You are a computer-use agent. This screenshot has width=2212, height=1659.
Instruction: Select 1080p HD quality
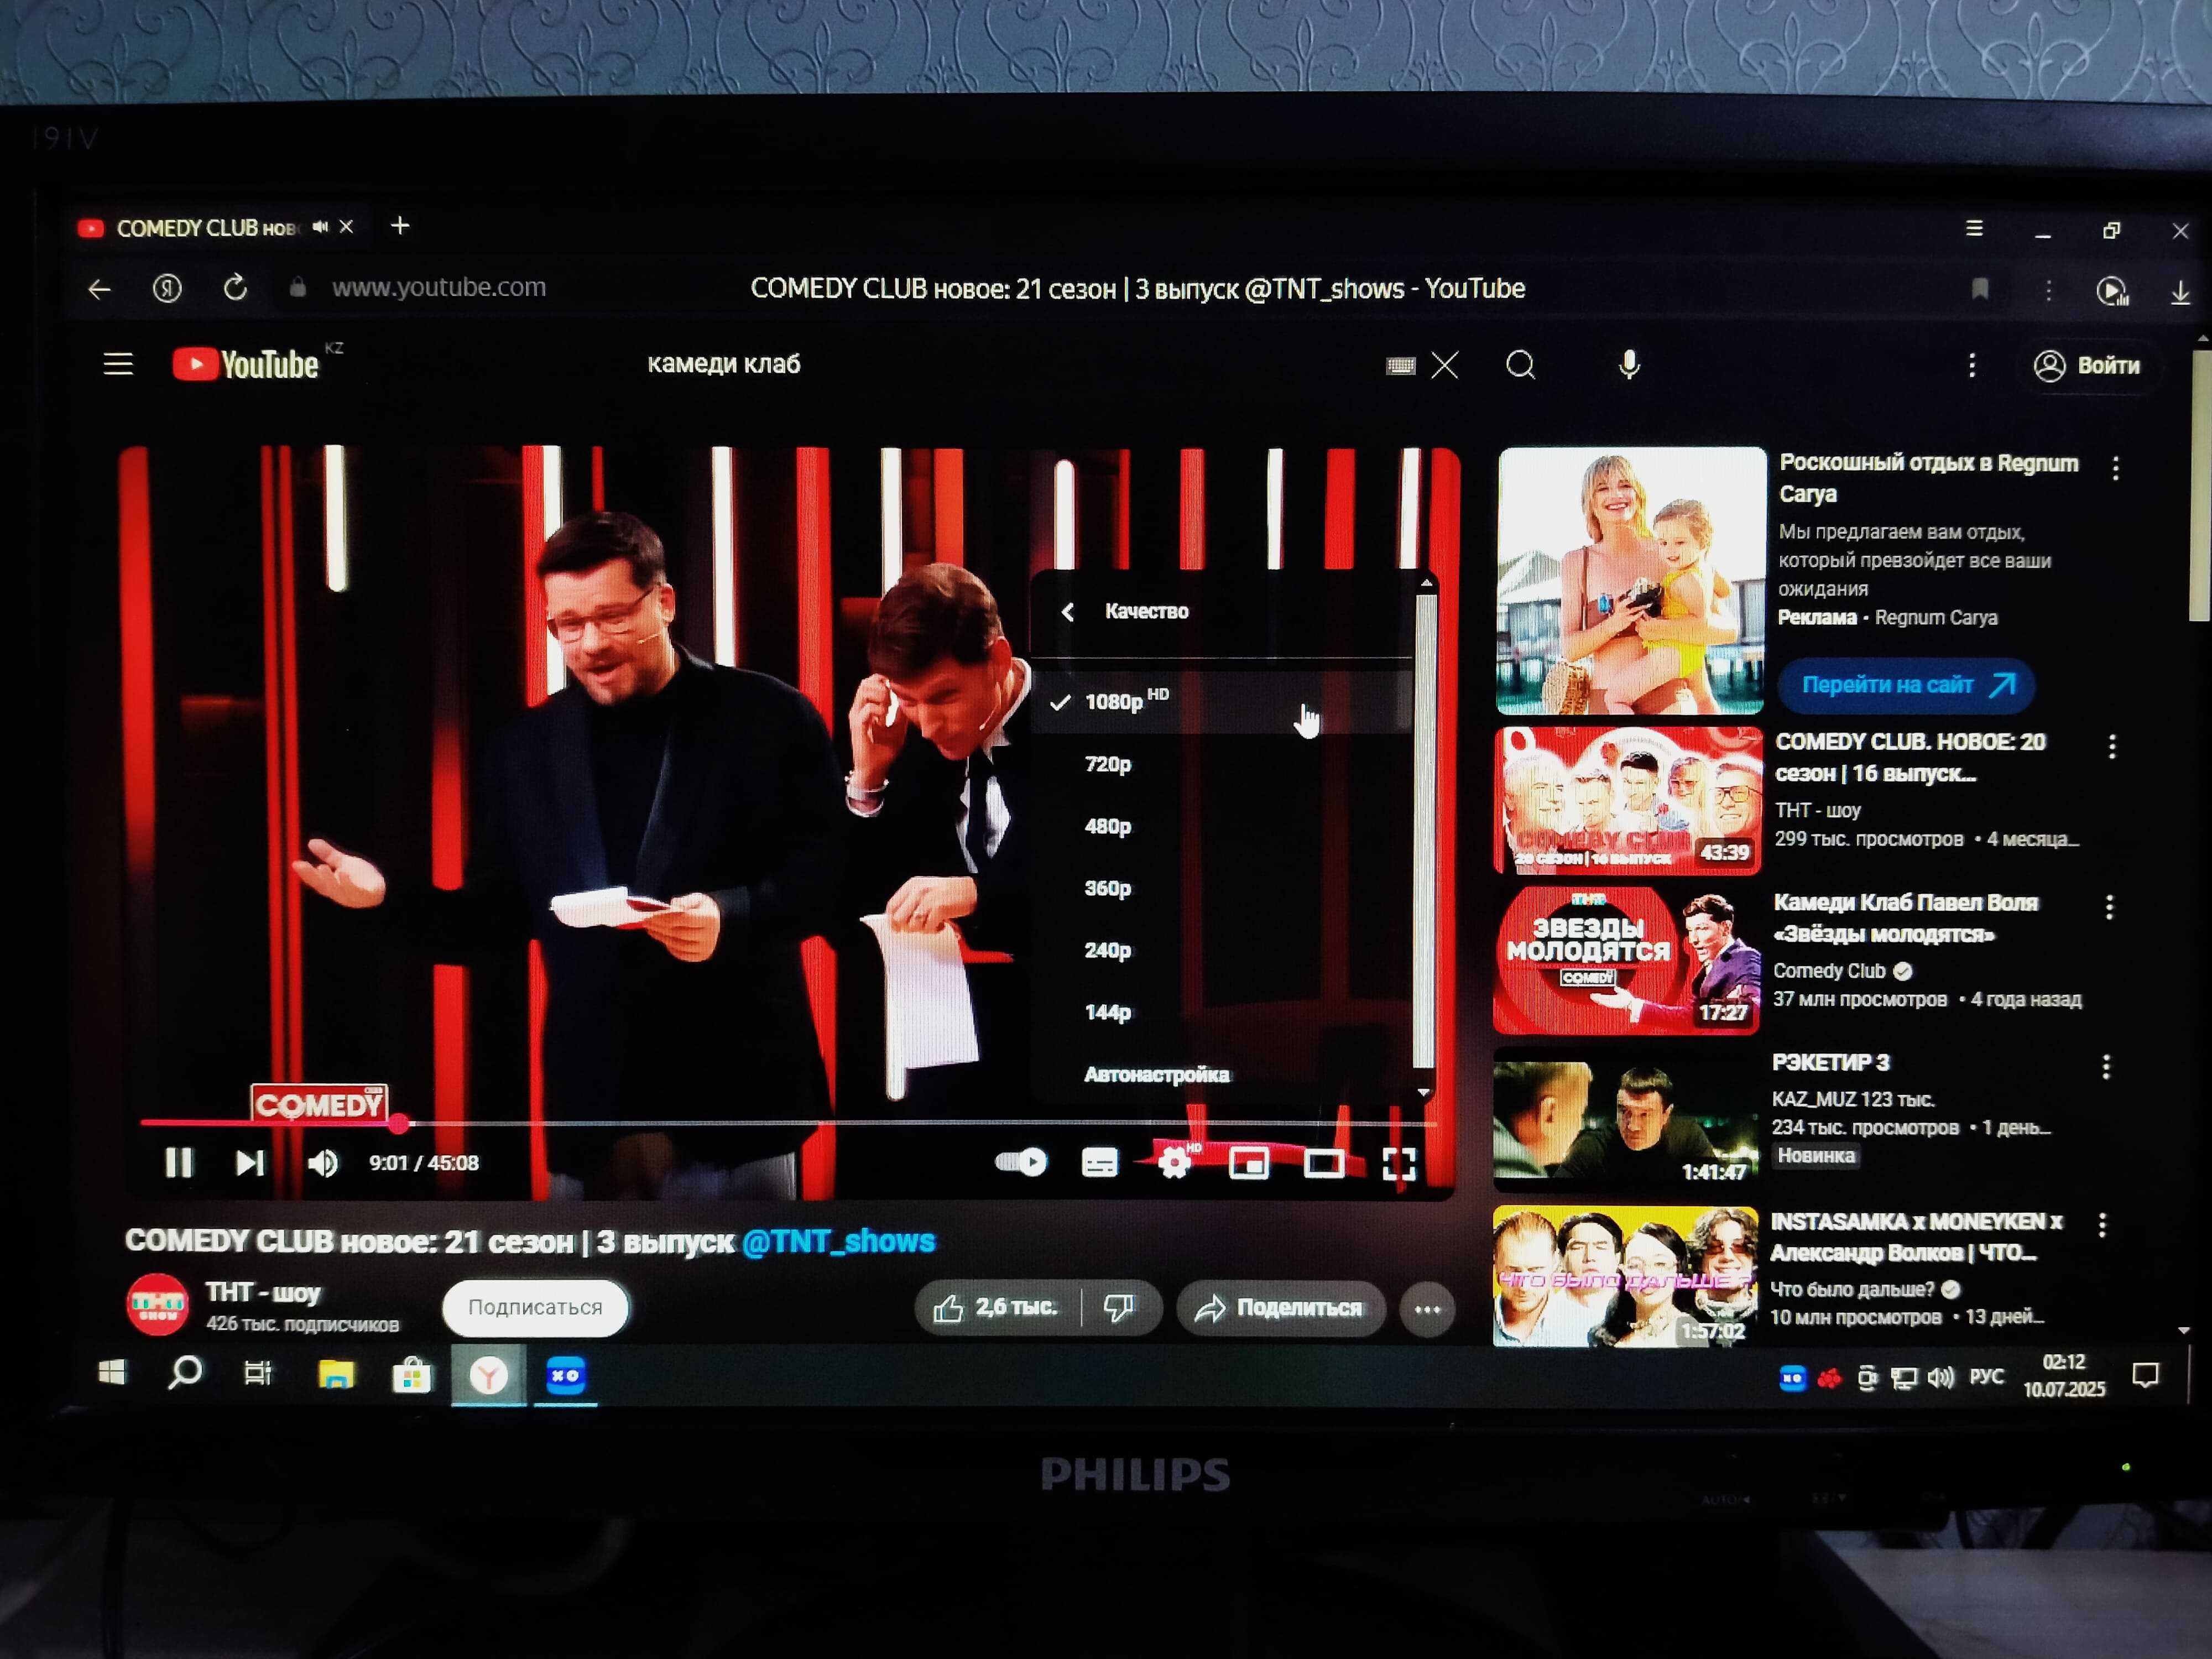[x=1221, y=701]
